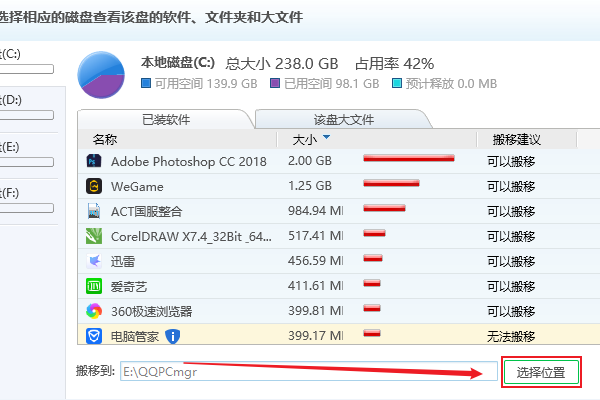Click the Photoshop red size bar
This screenshot has width=600, height=400.
coord(408,158)
